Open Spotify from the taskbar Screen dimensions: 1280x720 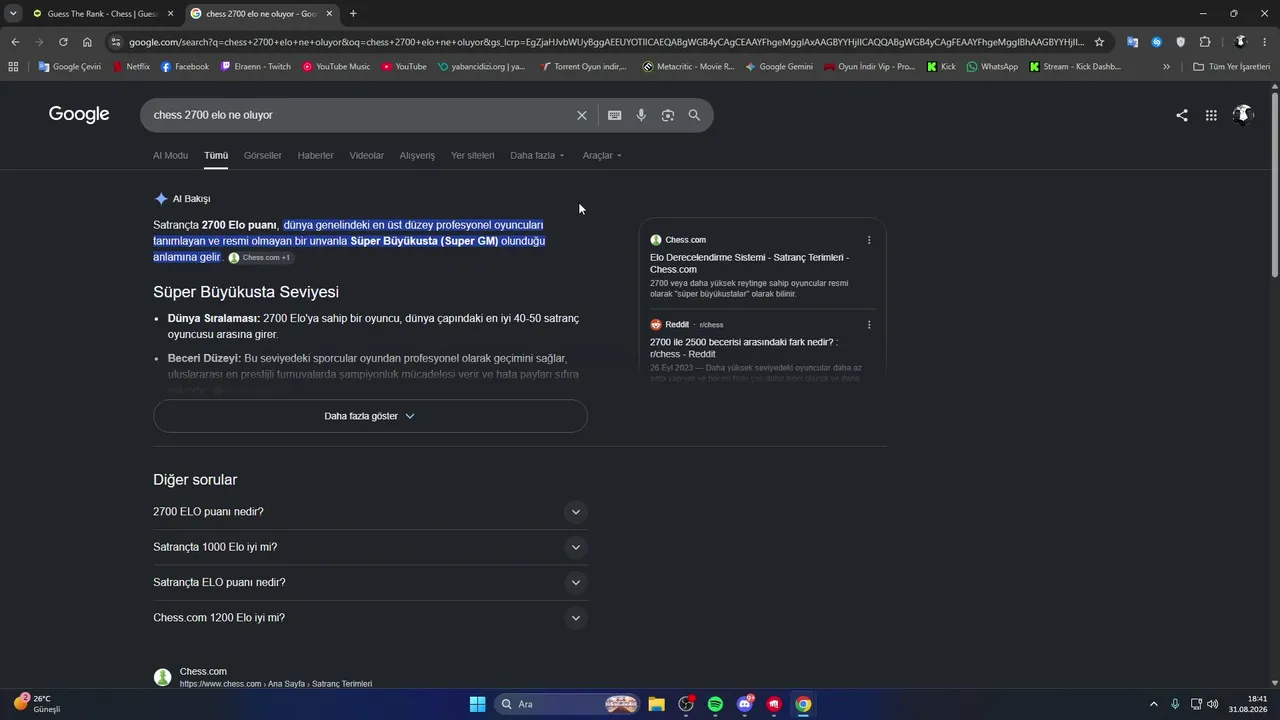(715, 704)
